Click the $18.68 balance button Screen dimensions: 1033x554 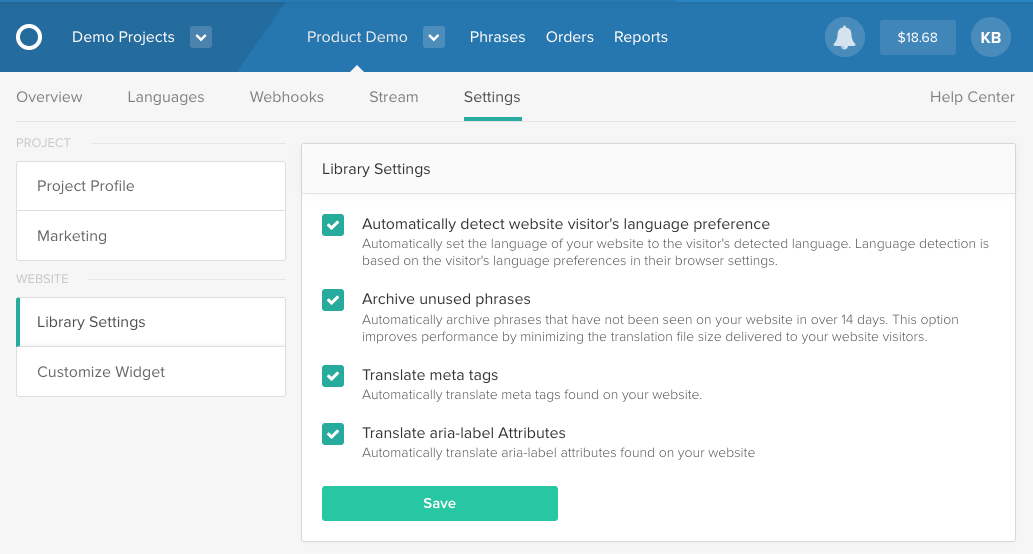click(x=918, y=37)
